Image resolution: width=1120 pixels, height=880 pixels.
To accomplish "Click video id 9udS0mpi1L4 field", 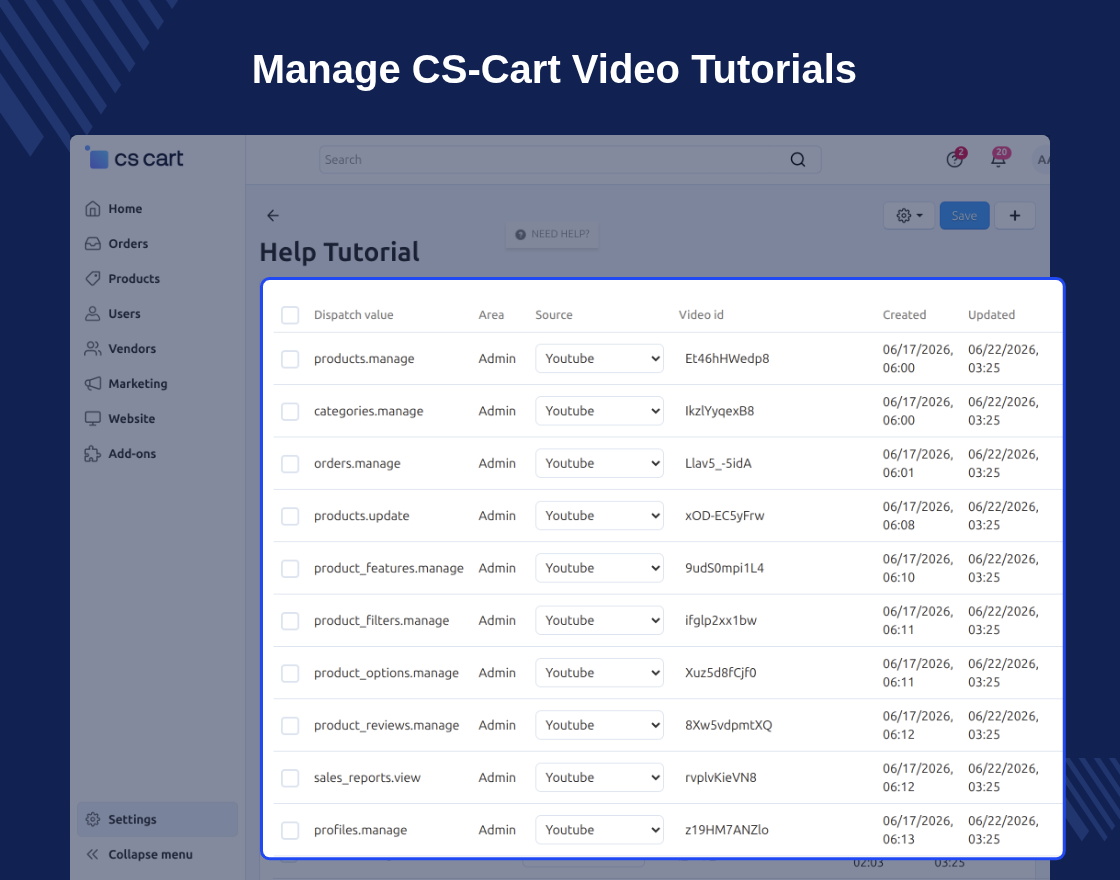I will 724,568.
